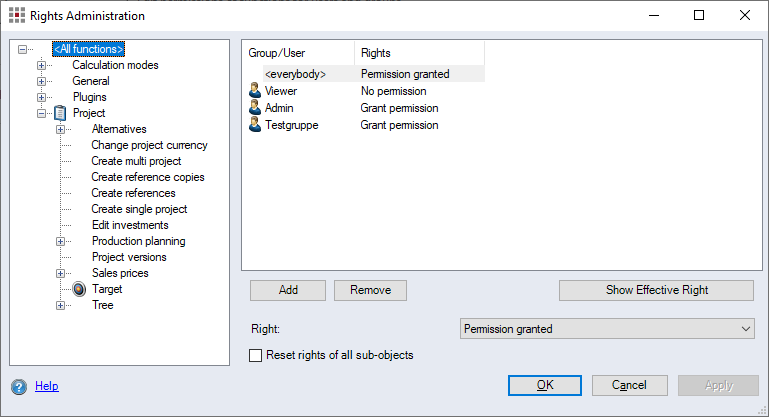Expand the Sales prices node
This screenshot has height=417, width=769.
point(61,273)
